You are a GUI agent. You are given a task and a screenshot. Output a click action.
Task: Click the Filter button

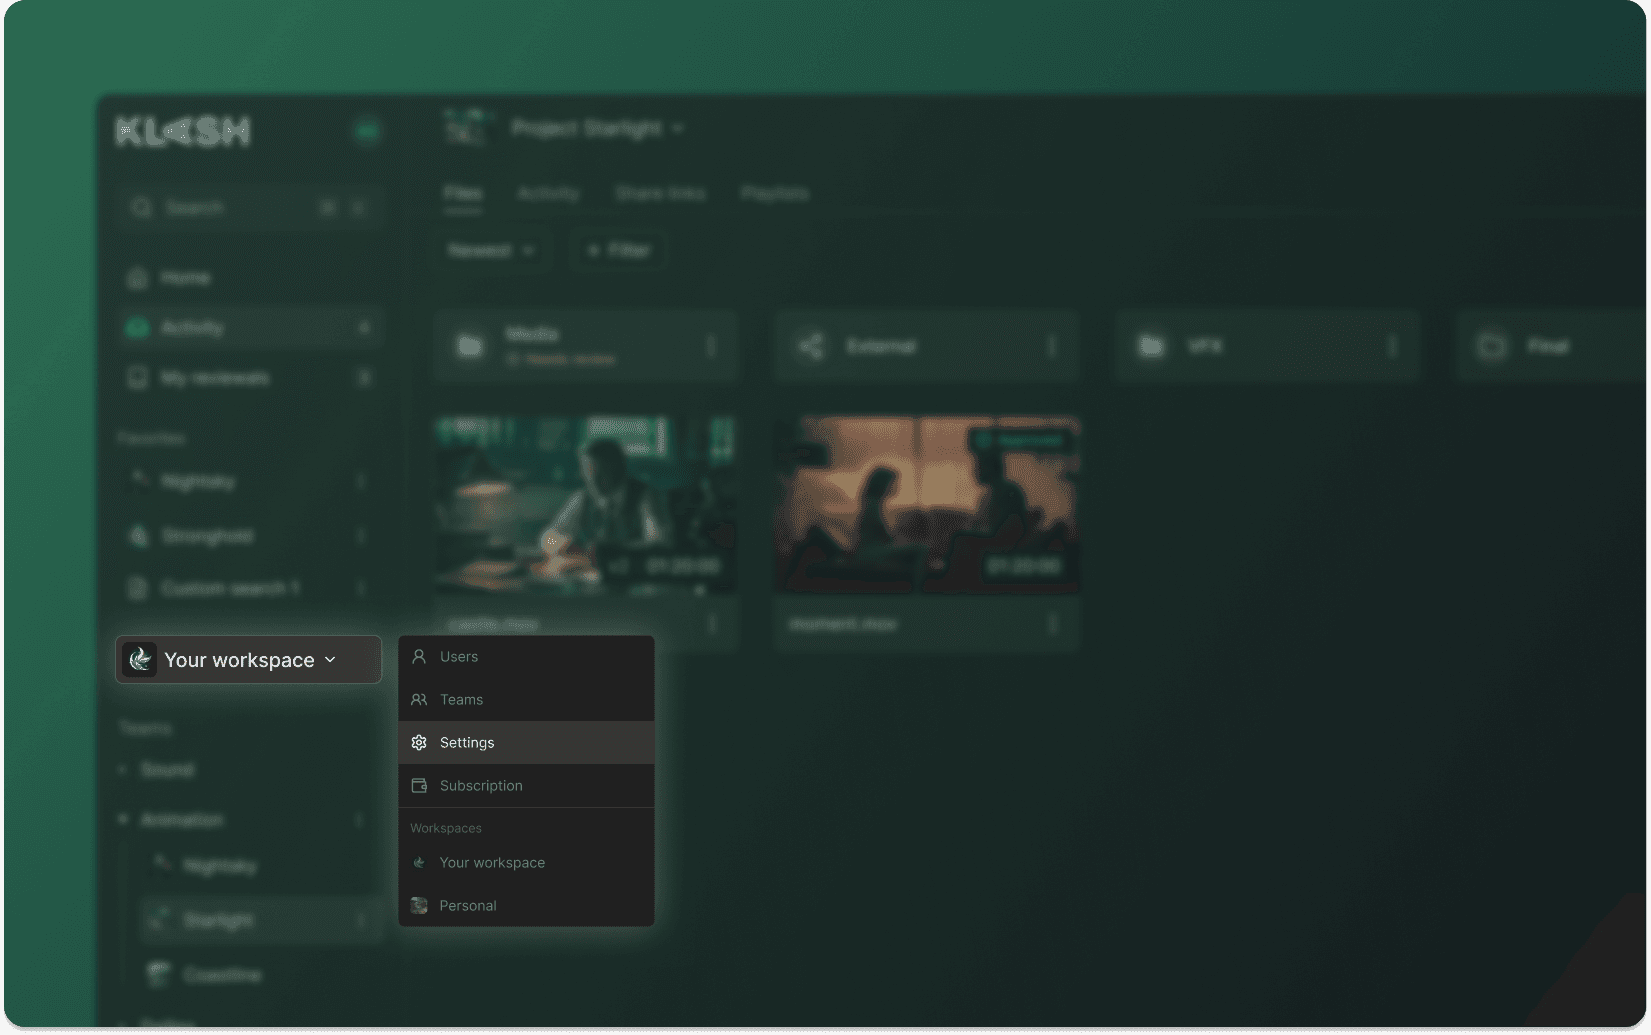pyautogui.click(x=619, y=250)
